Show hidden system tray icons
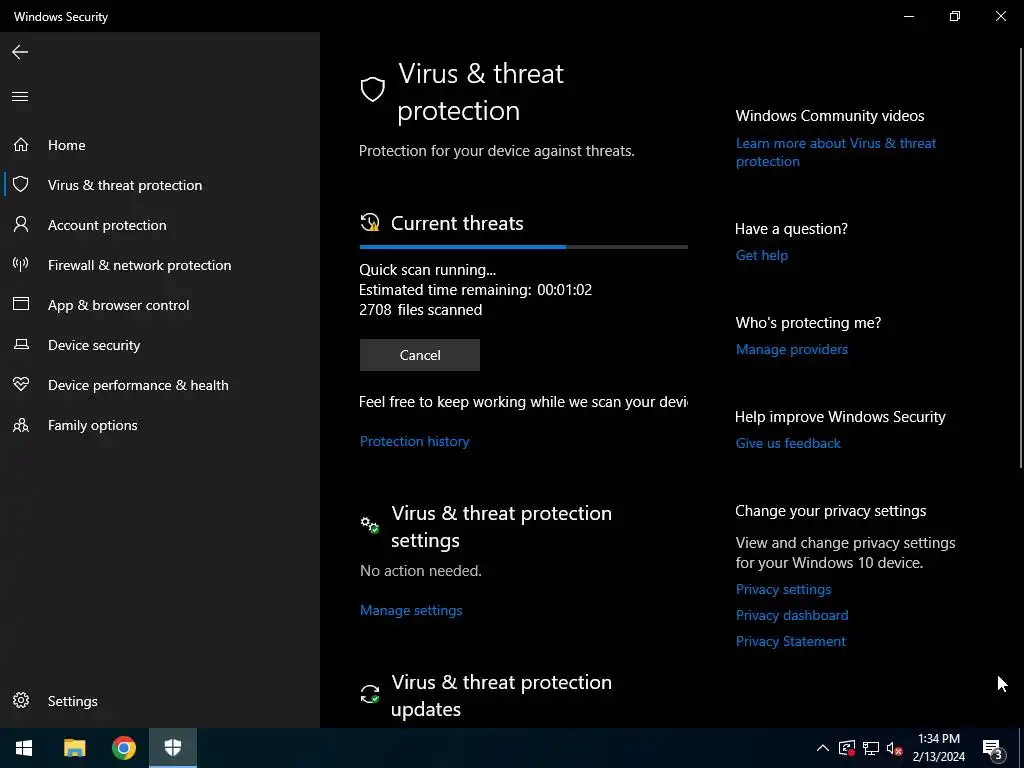This screenshot has width=1024, height=768. (x=823, y=748)
